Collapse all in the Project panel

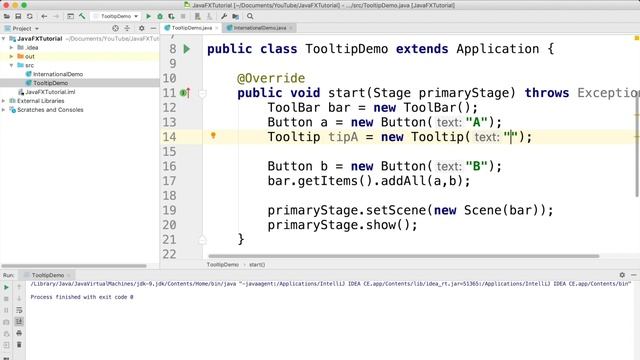pyautogui.click(x=127, y=28)
